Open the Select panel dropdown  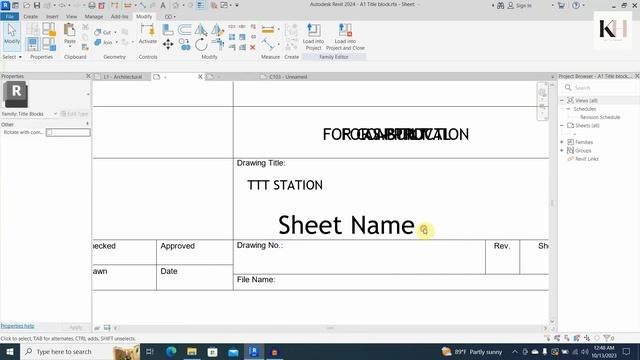click(12, 57)
